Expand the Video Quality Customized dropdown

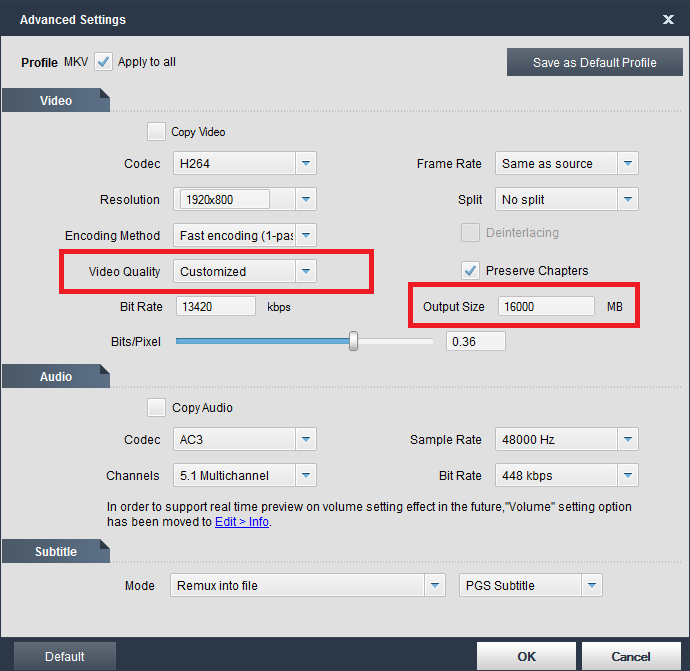pos(306,271)
